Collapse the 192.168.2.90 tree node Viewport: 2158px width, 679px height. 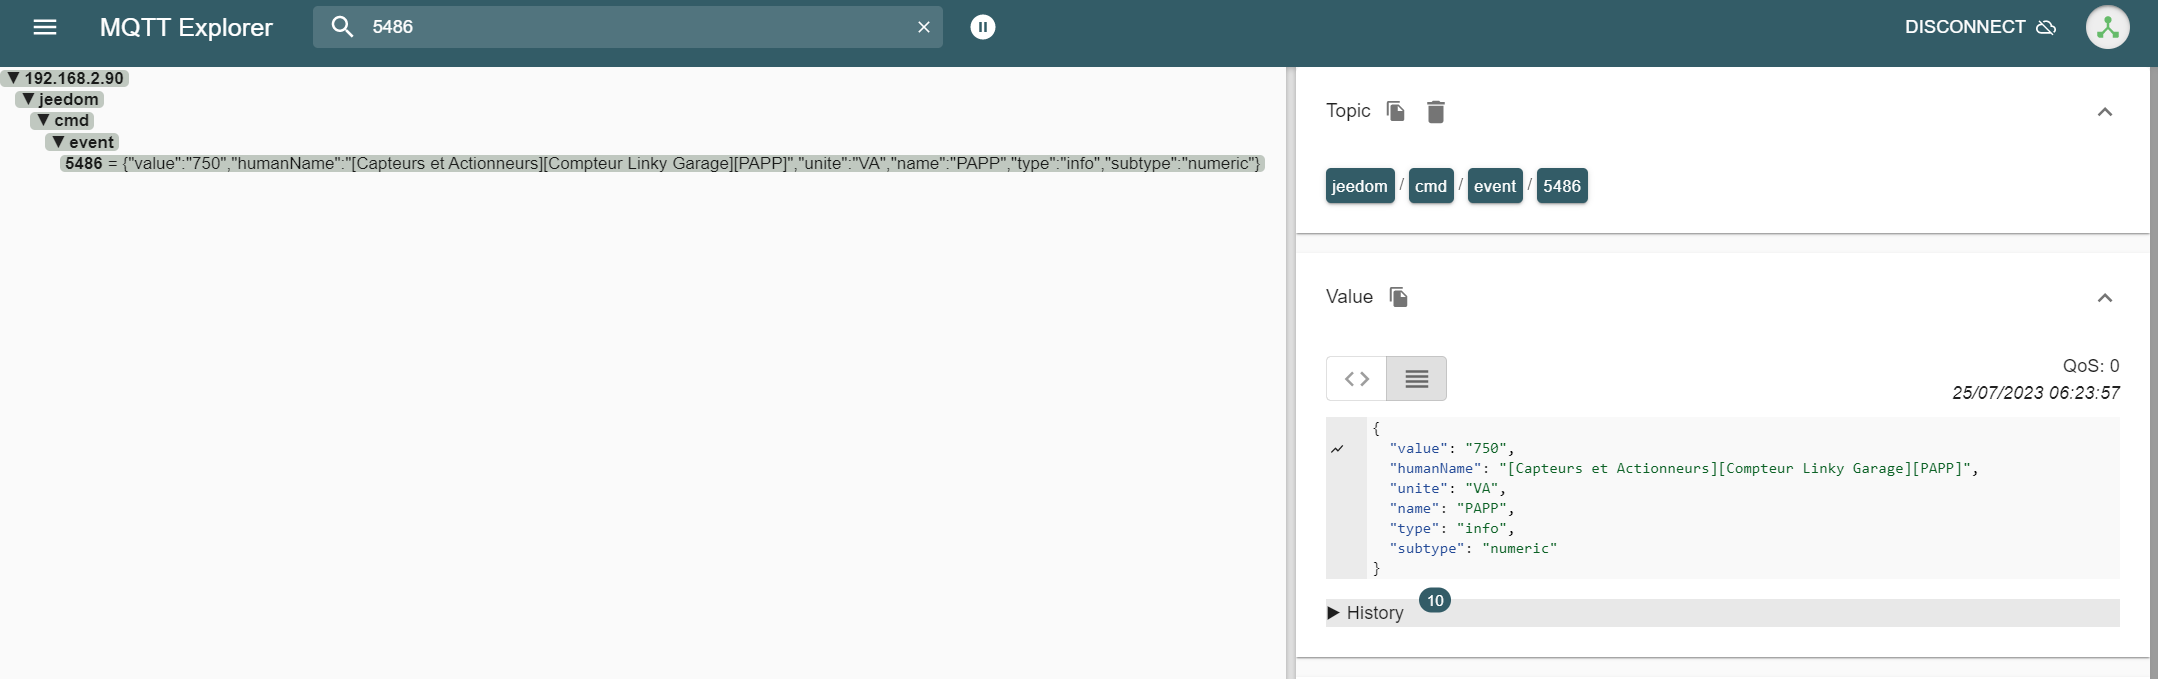(14, 78)
